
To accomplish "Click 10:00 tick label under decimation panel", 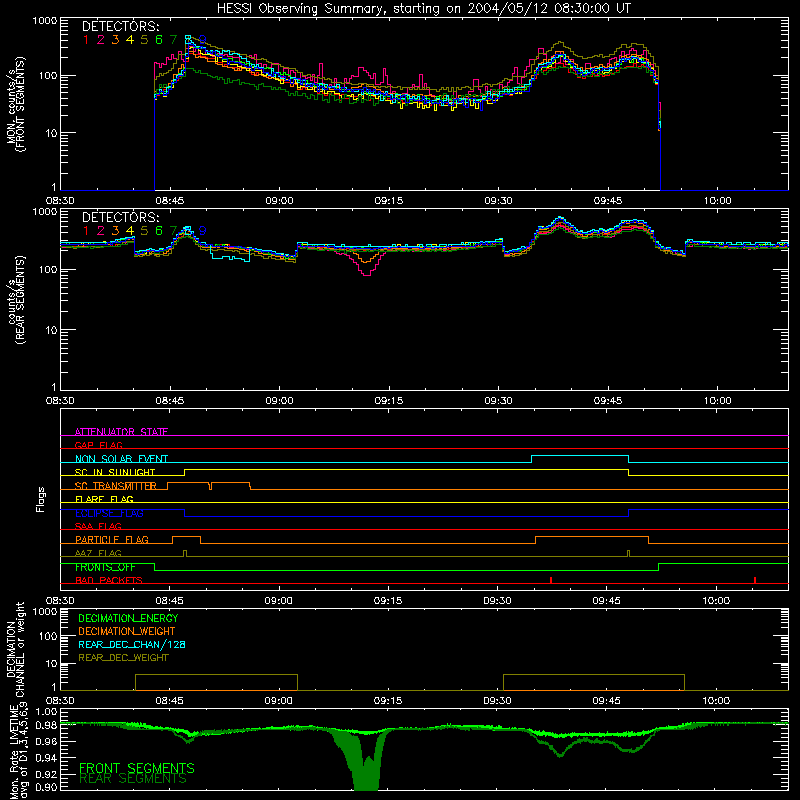I will pos(716,701).
